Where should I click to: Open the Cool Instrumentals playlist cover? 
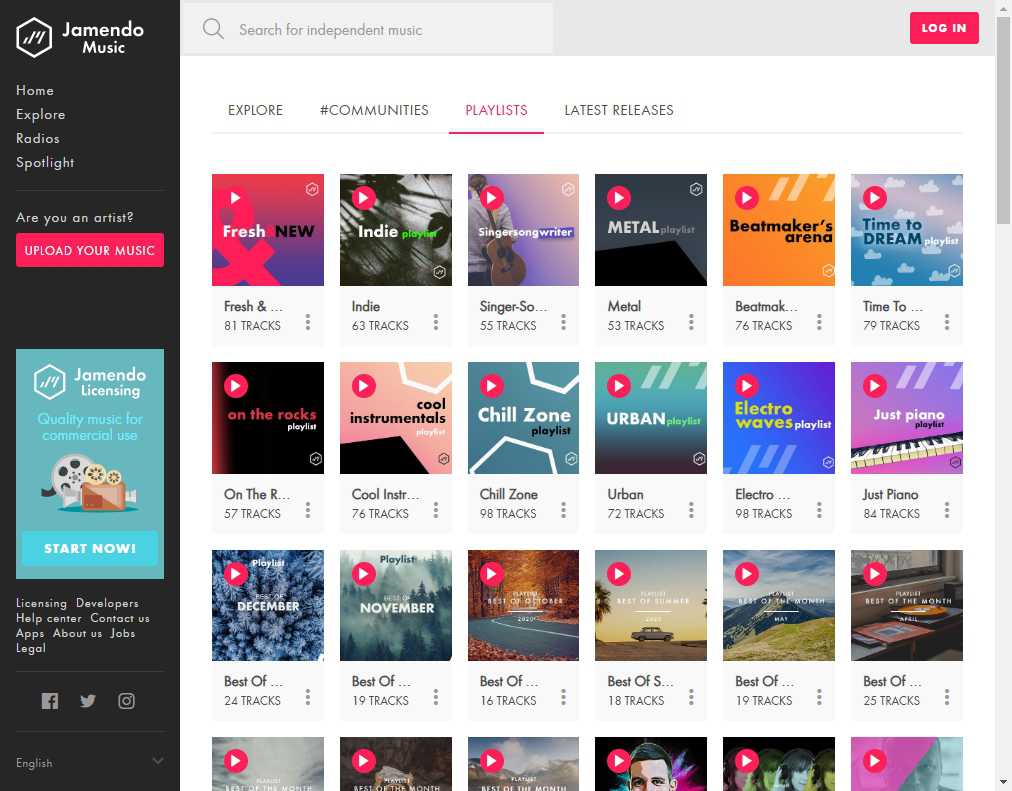click(x=396, y=418)
